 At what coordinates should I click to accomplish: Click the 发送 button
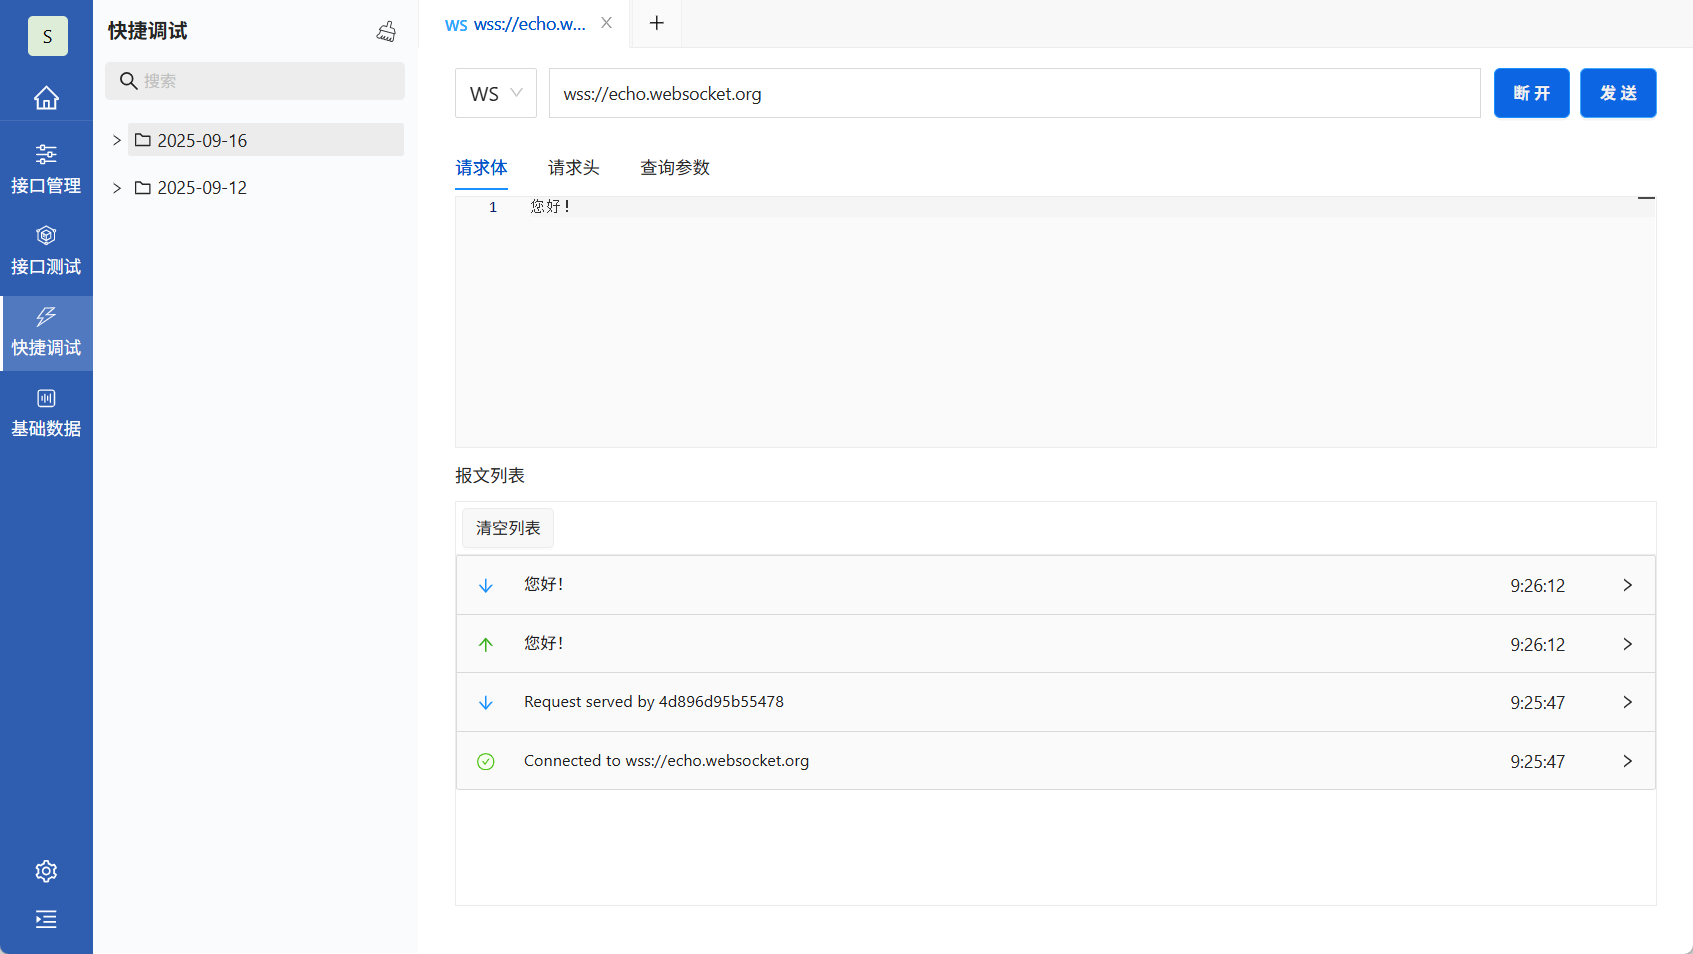(1618, 93)
